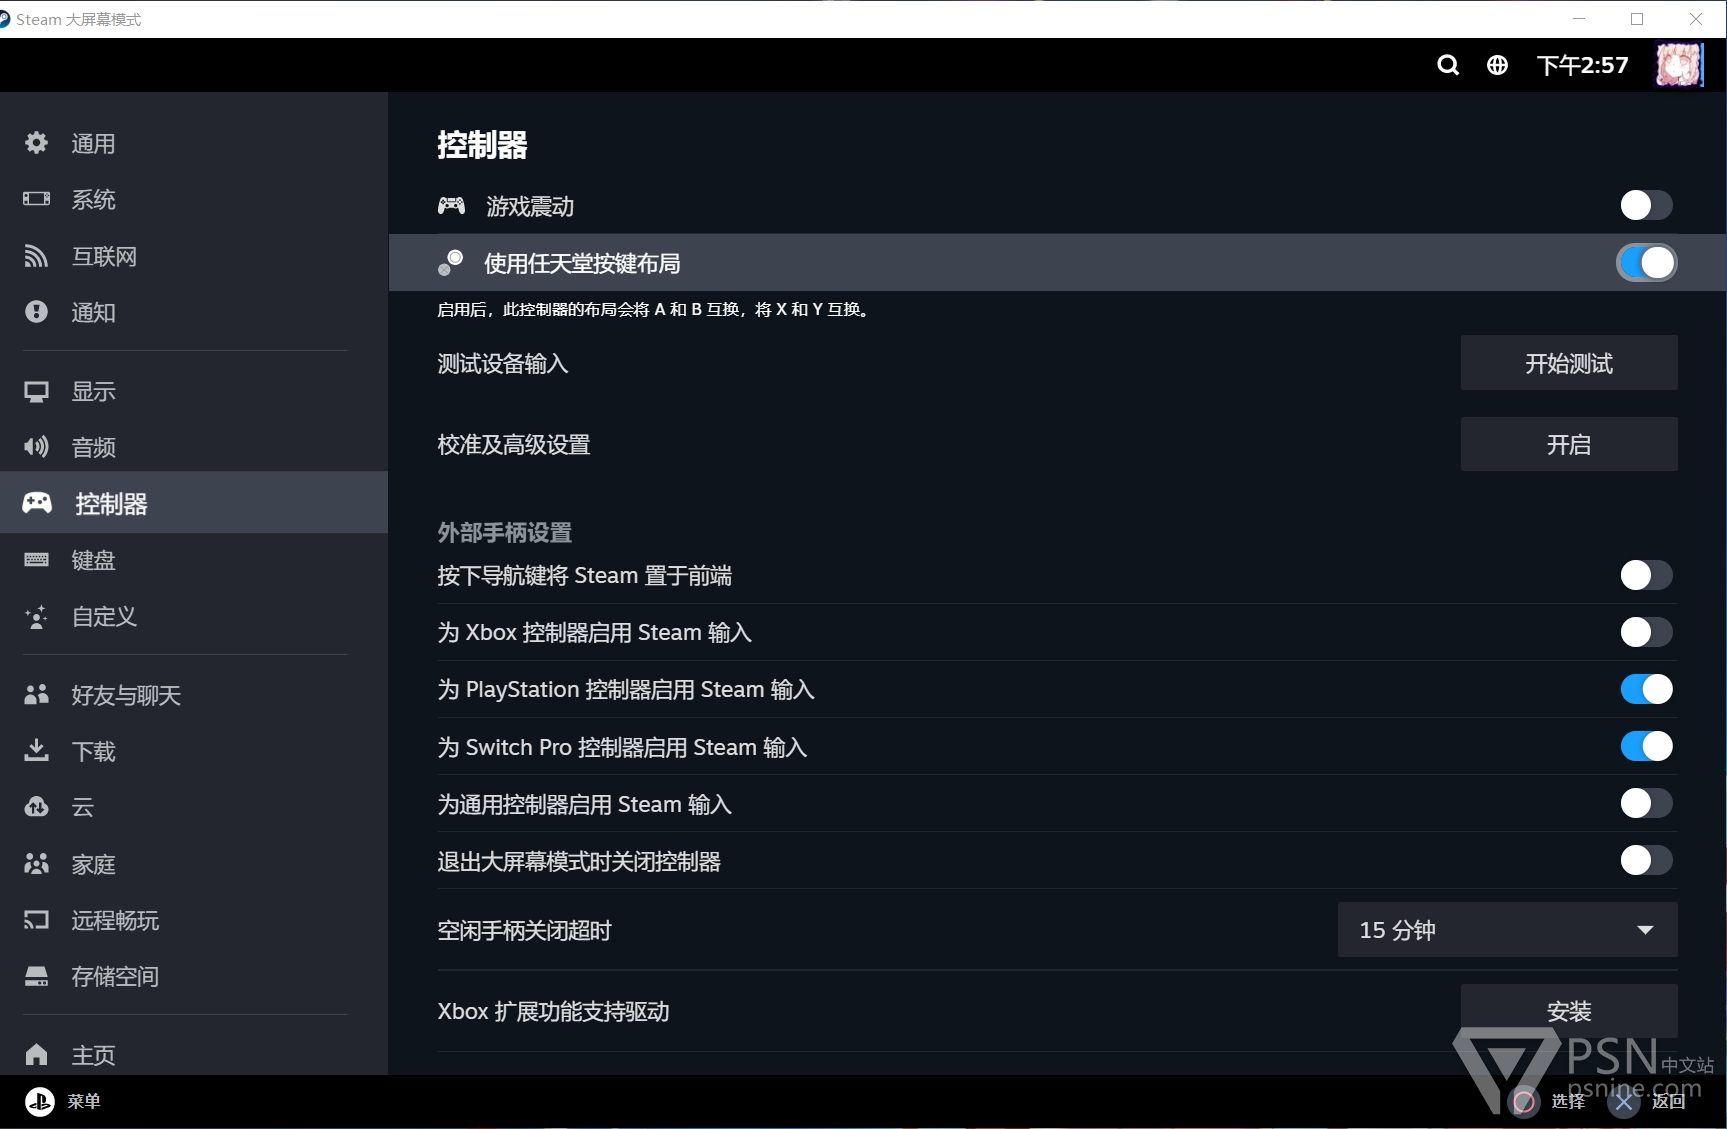Viewport: 1727px width, 1129px height.
Task: Click the drive icon beside 存储空间
Action: [x=37, y=976]
